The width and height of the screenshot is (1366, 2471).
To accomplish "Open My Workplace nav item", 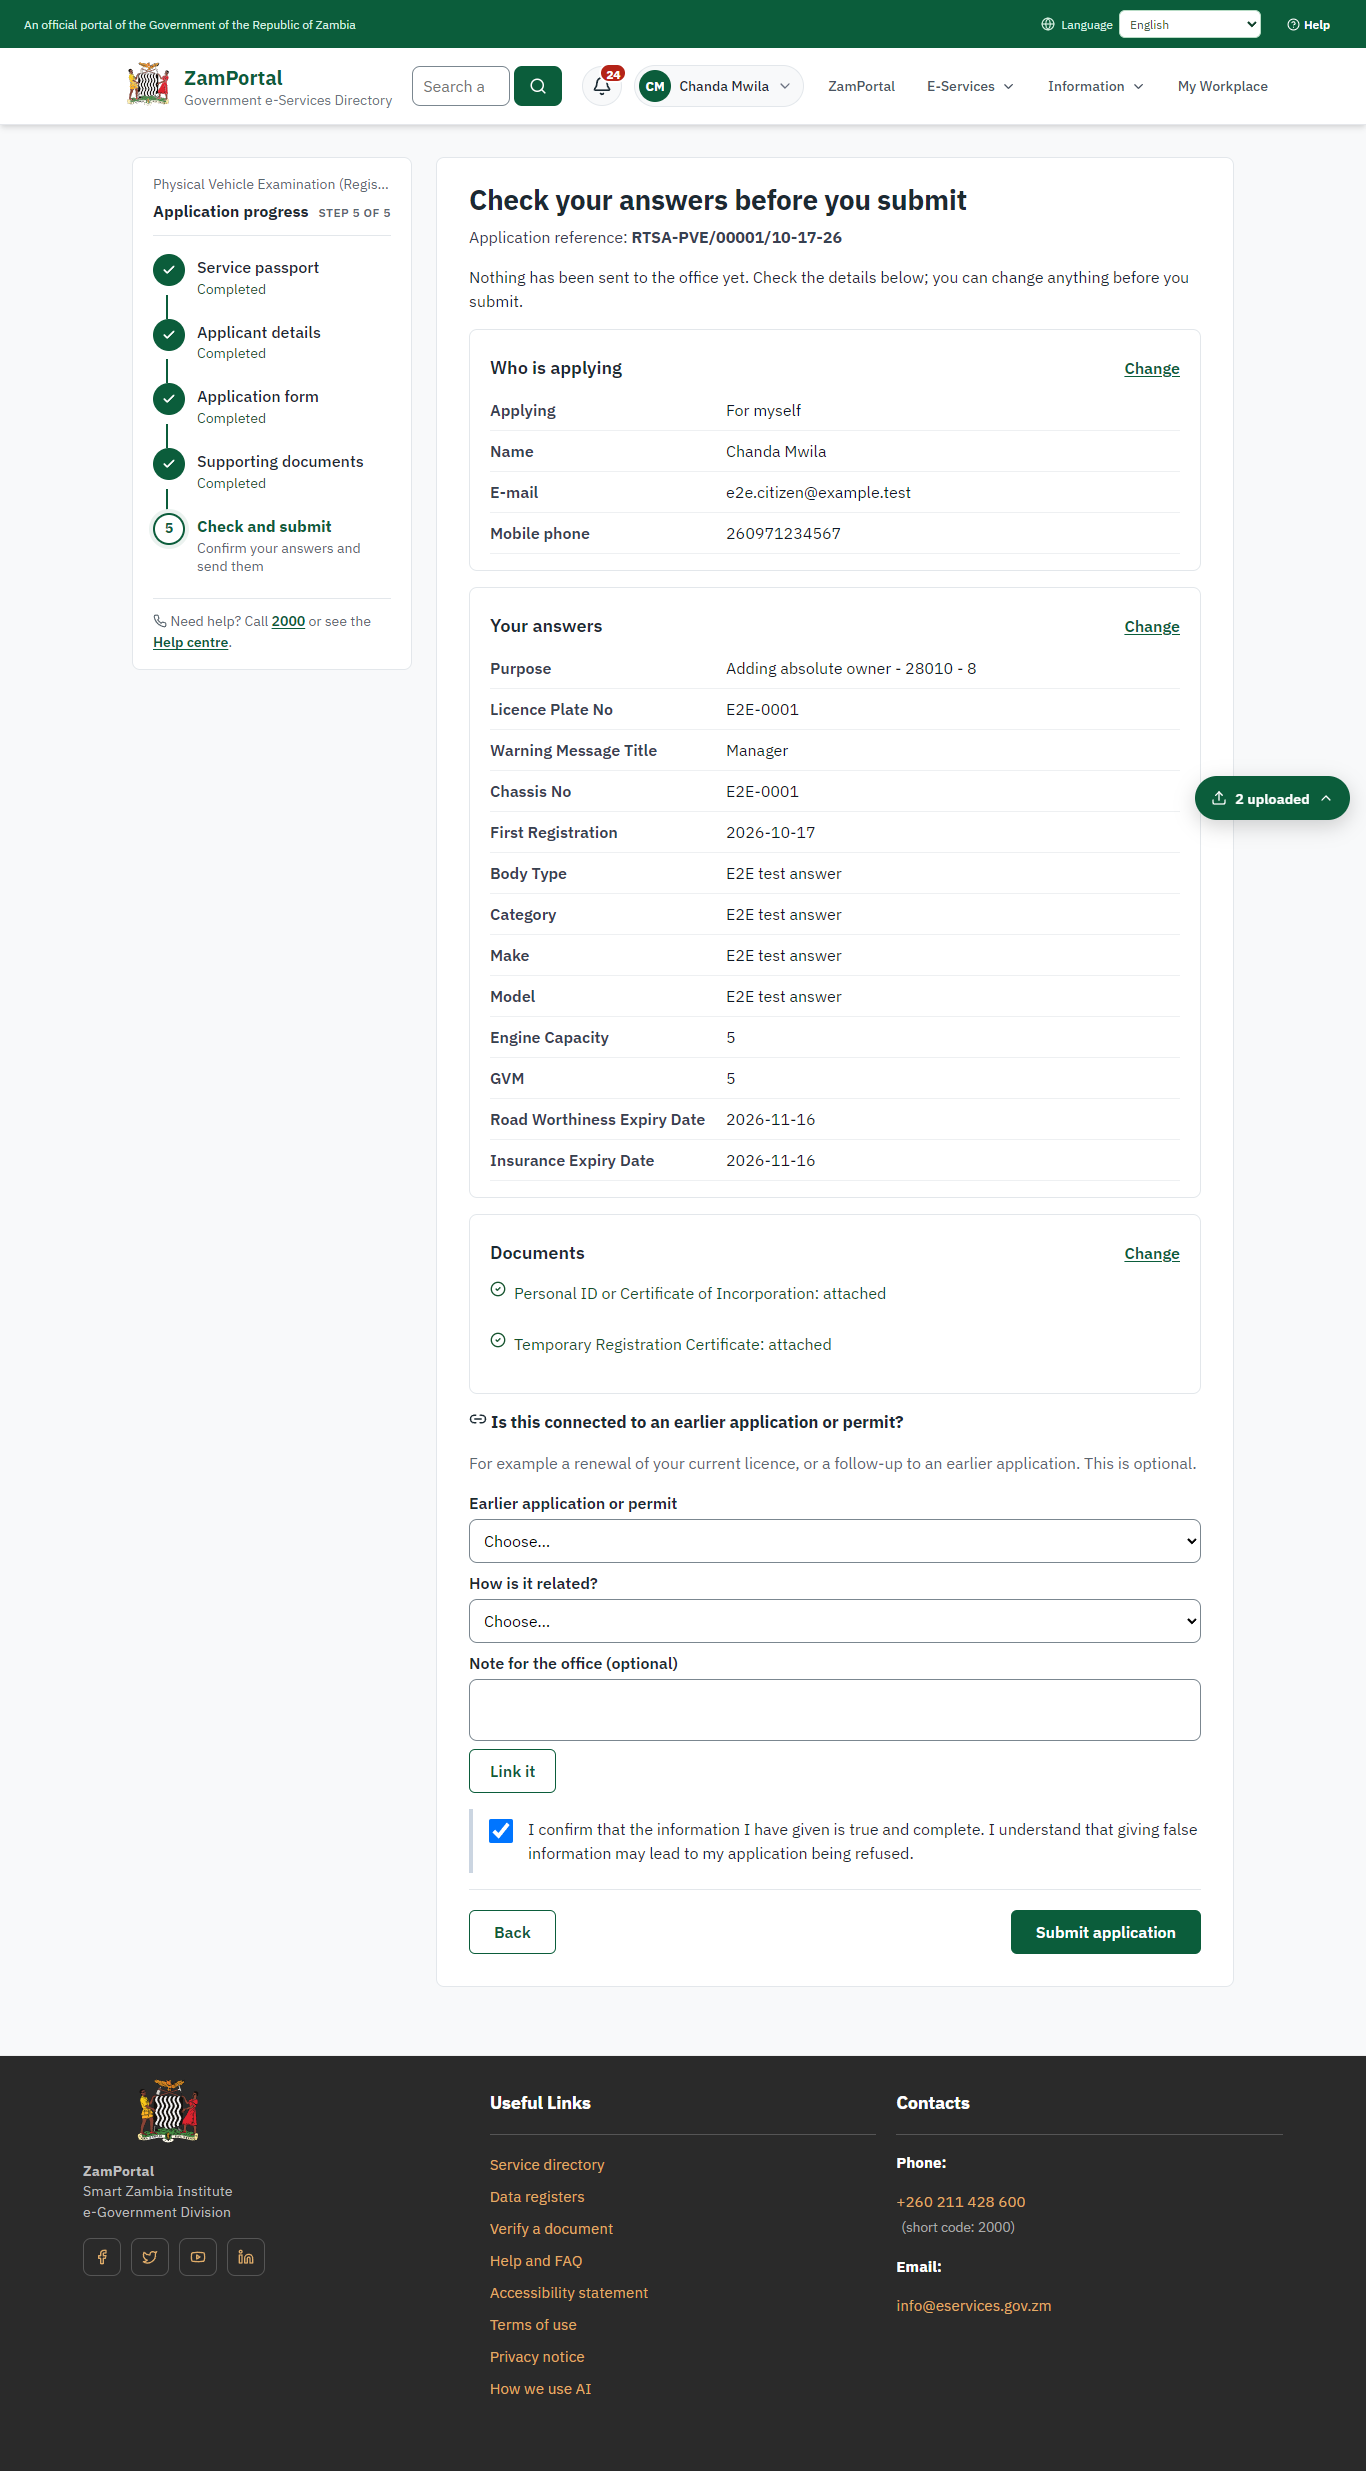I will (1223, 86).
